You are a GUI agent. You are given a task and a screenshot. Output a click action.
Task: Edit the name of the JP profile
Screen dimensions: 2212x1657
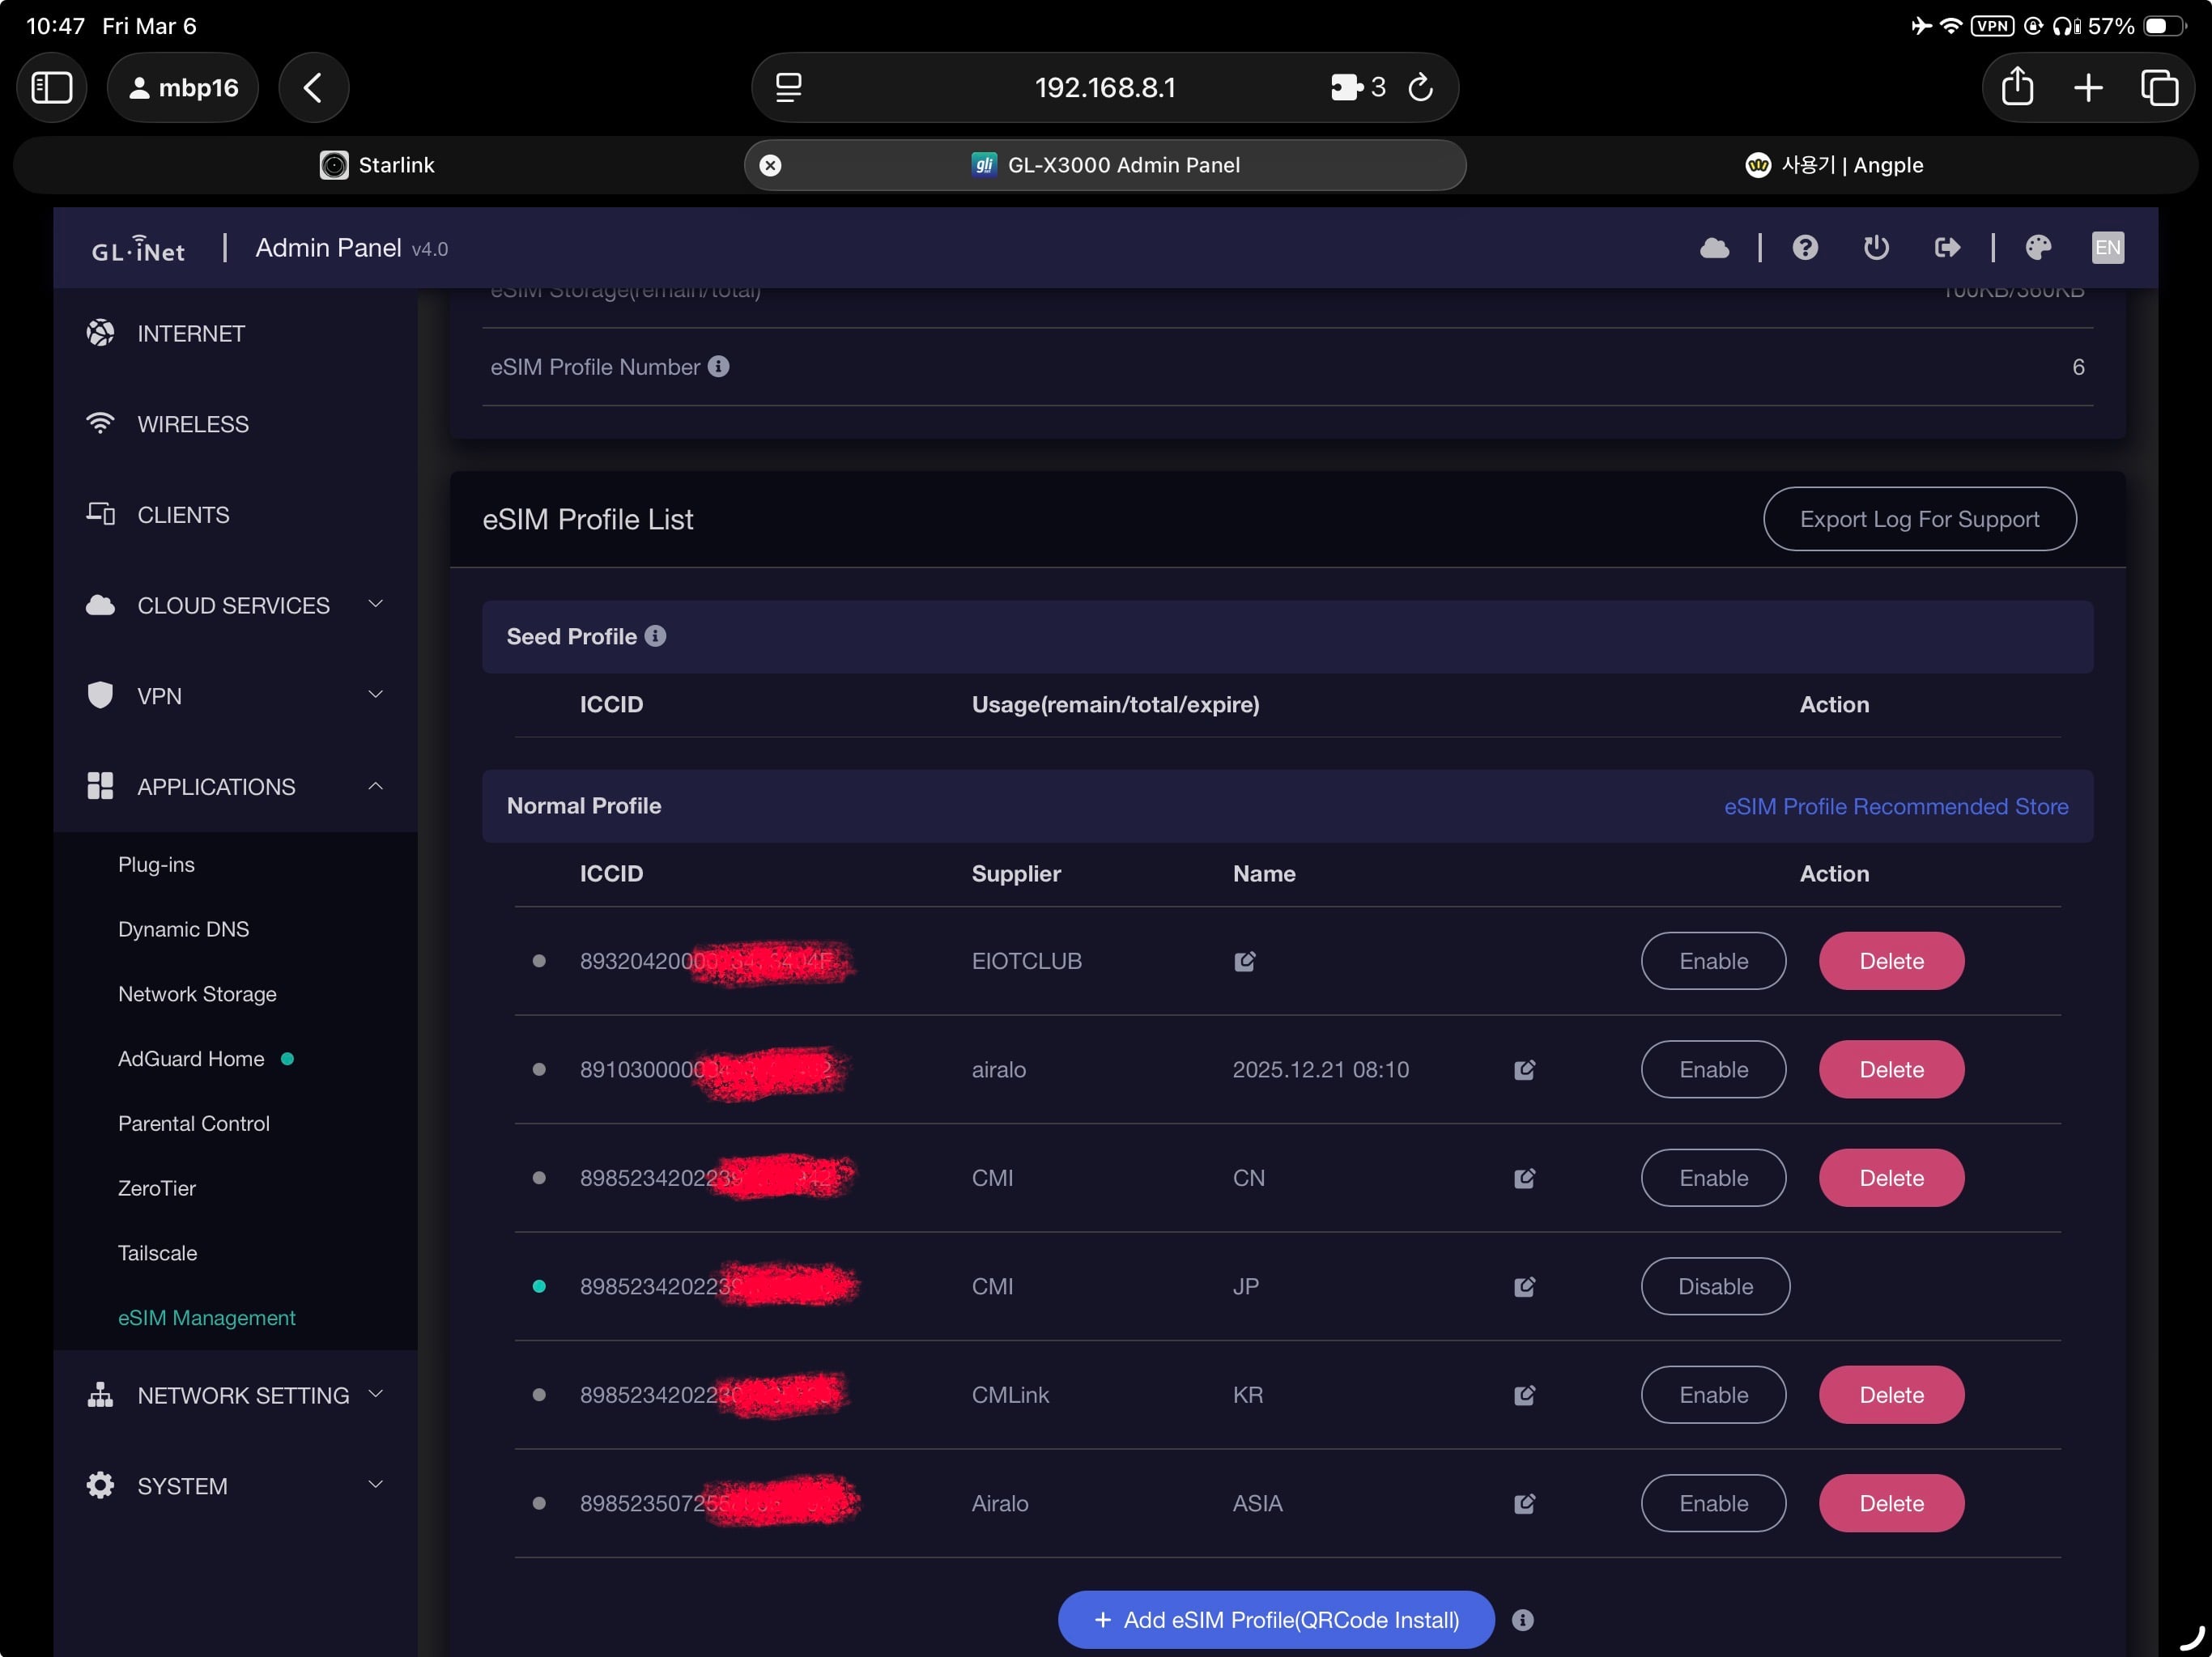[1524, 1287]
